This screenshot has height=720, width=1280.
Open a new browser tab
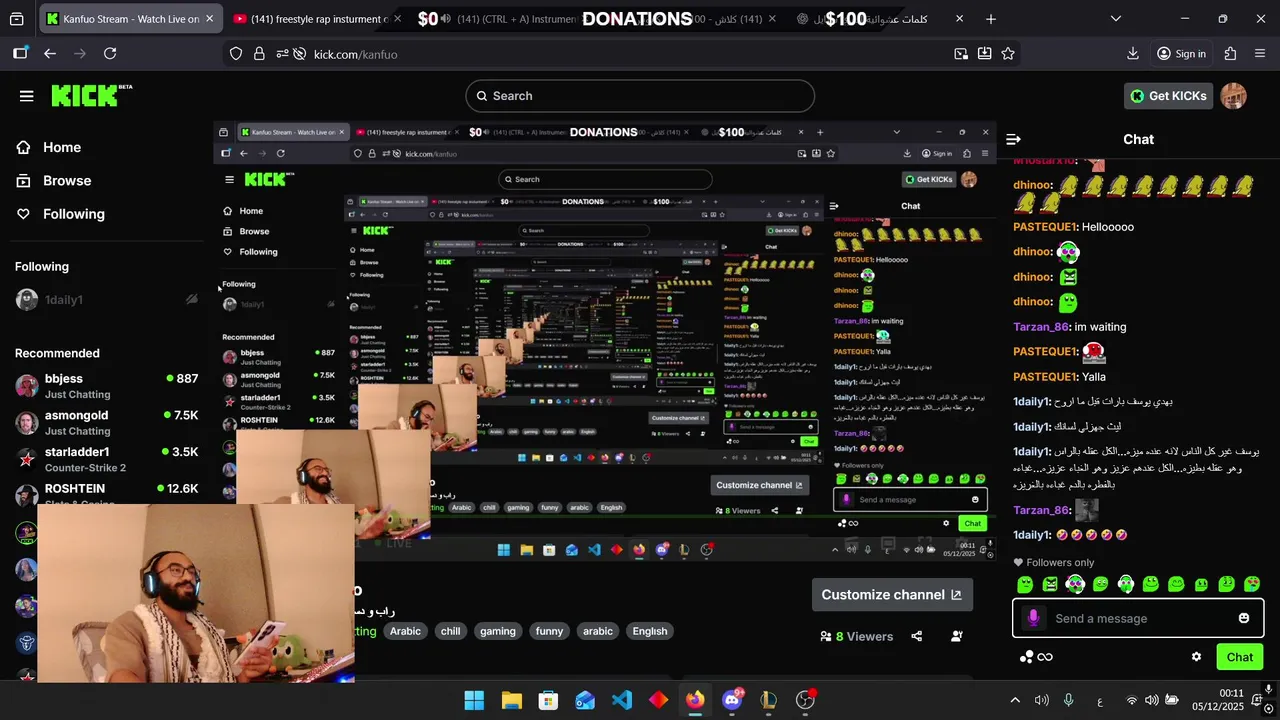[x=990, y=19]
